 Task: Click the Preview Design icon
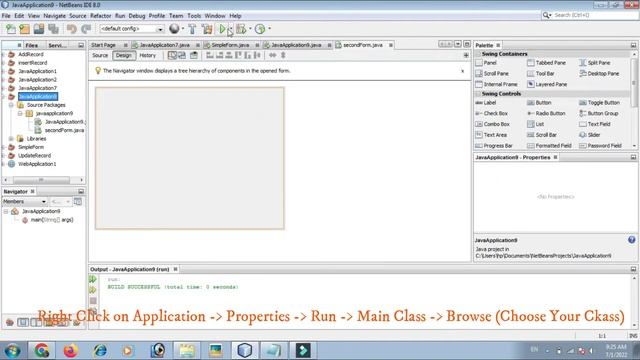193,55
